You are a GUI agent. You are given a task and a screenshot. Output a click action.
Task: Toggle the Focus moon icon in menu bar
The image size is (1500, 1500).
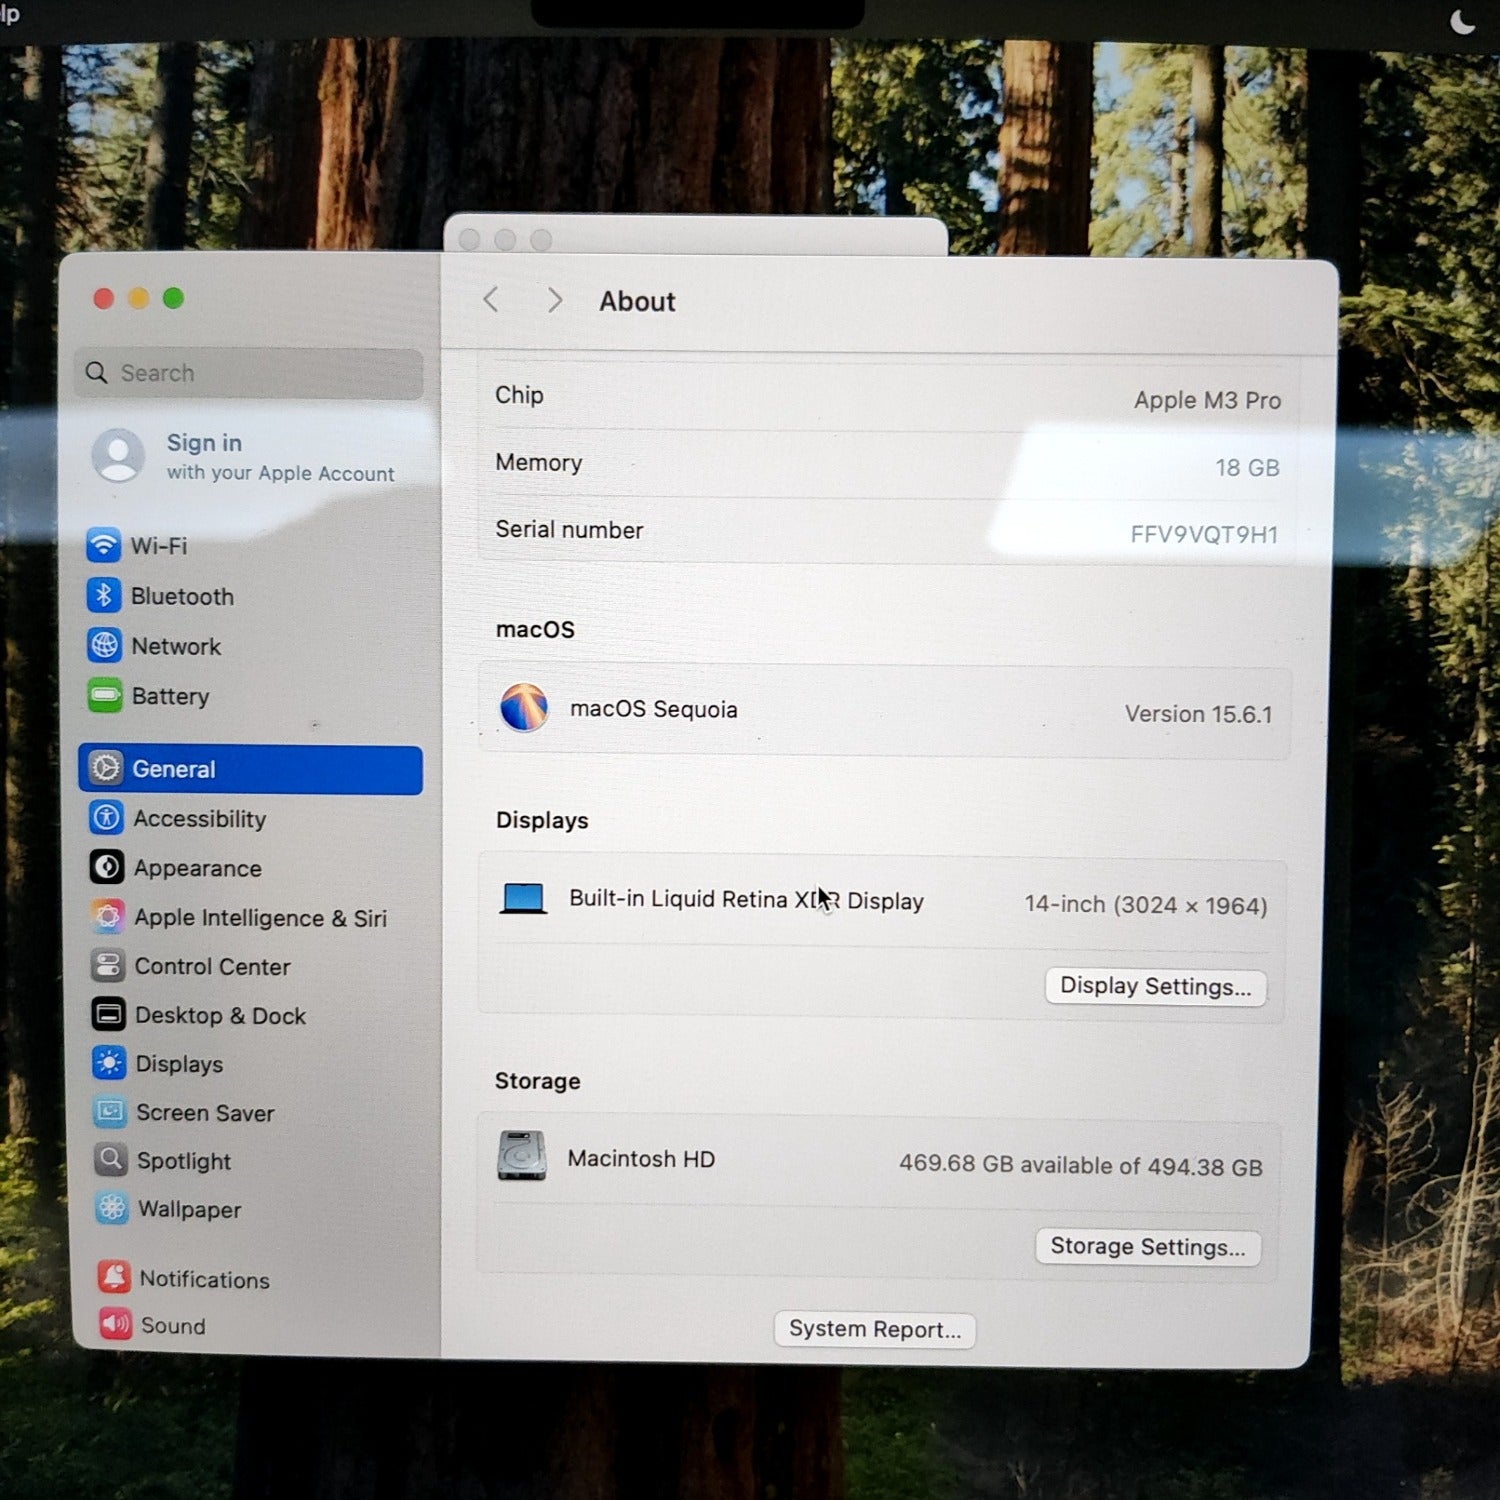click(x=1462, y=21)
